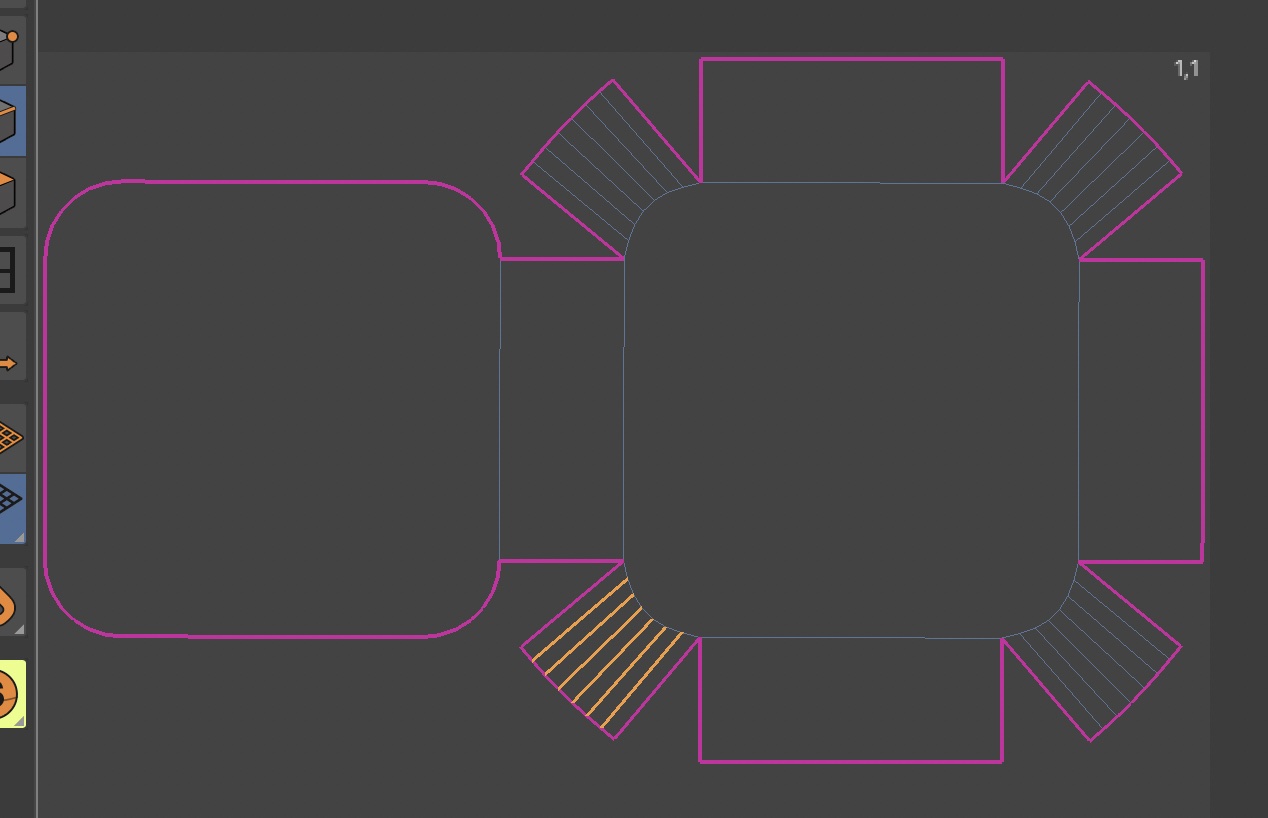Screen dimensions: 1268x818
Task: Click inside the central rounded-square UV island
Action: coord(850,410)
